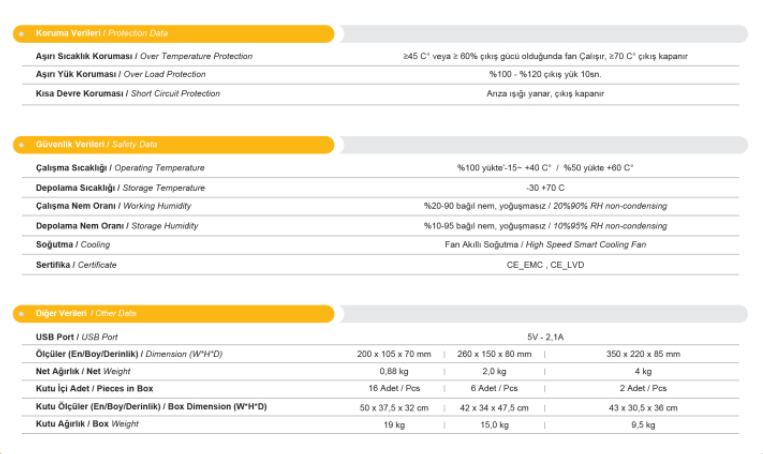
Task: Click the USB Port value 5V - 2,1A
Action: 545,337
